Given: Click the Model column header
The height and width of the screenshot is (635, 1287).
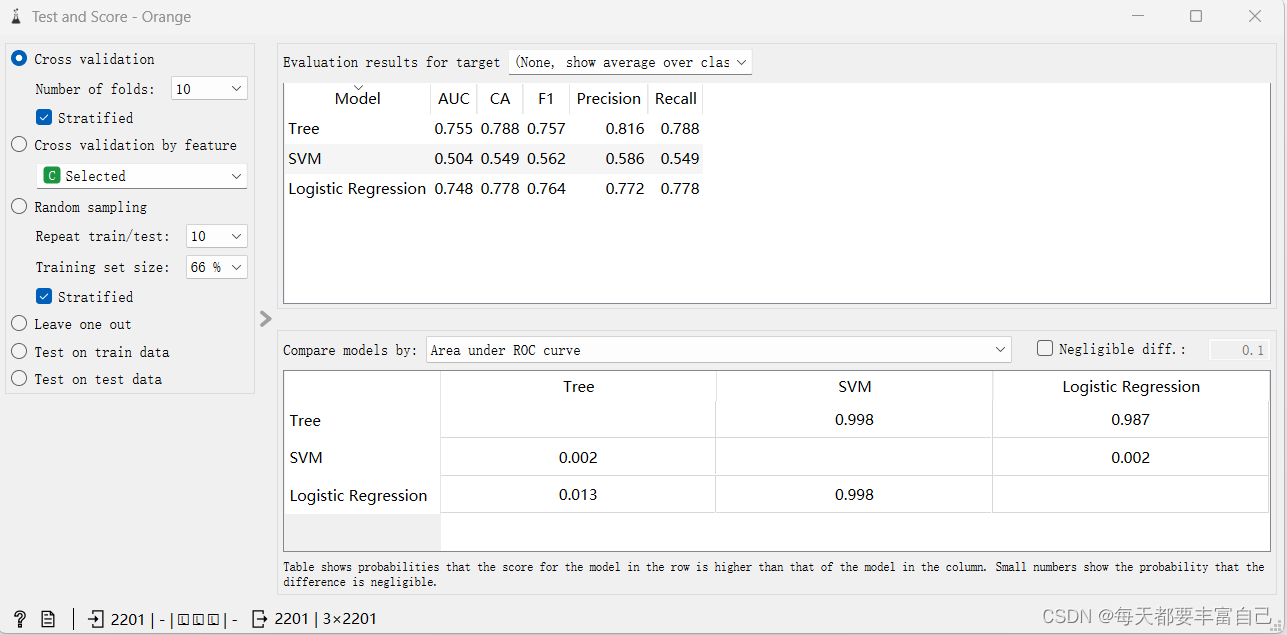Looking at the screenshot, I should [358, 98].
